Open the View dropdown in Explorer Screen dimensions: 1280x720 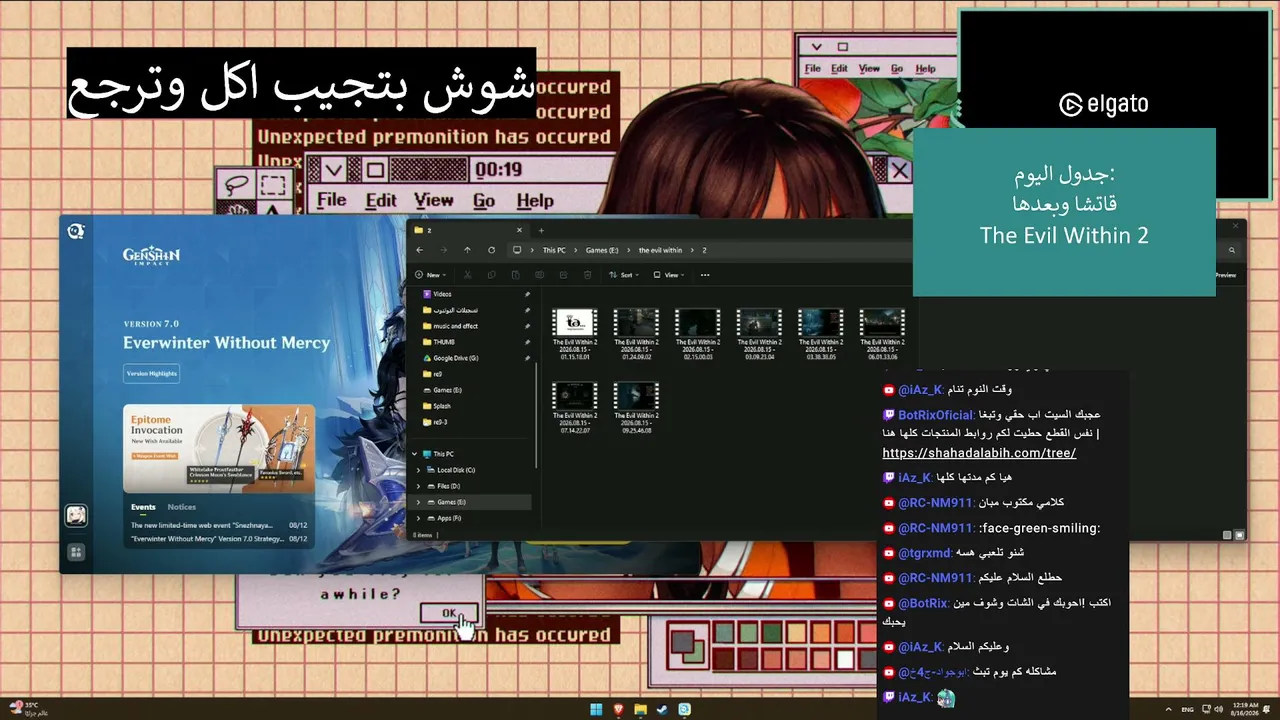coord(670,275)
